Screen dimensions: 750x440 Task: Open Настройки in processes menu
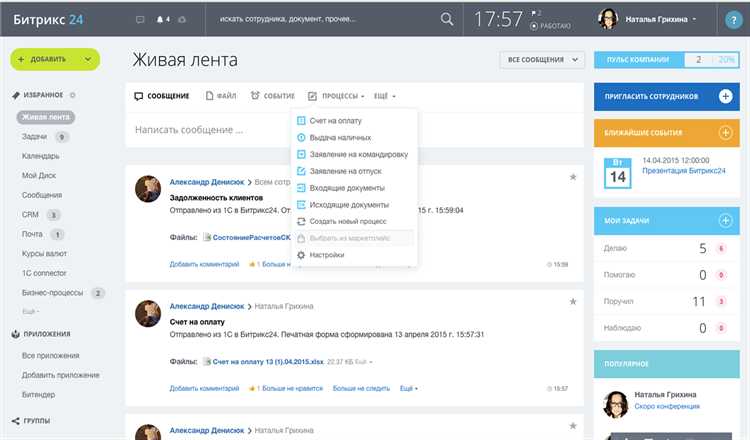click(x=327, y=255)
